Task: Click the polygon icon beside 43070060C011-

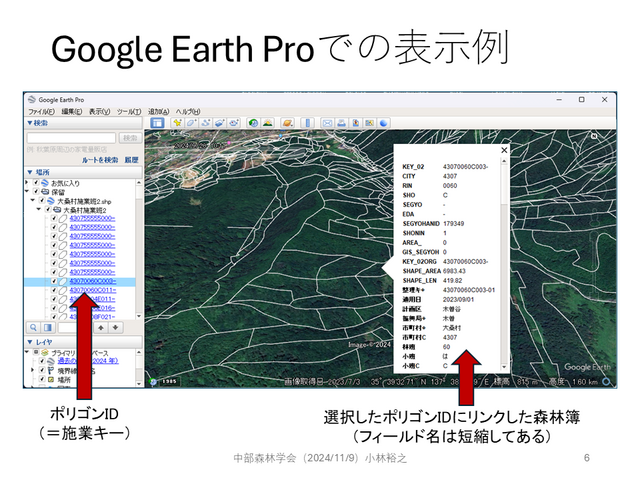Action: click(x=62, y=290)
